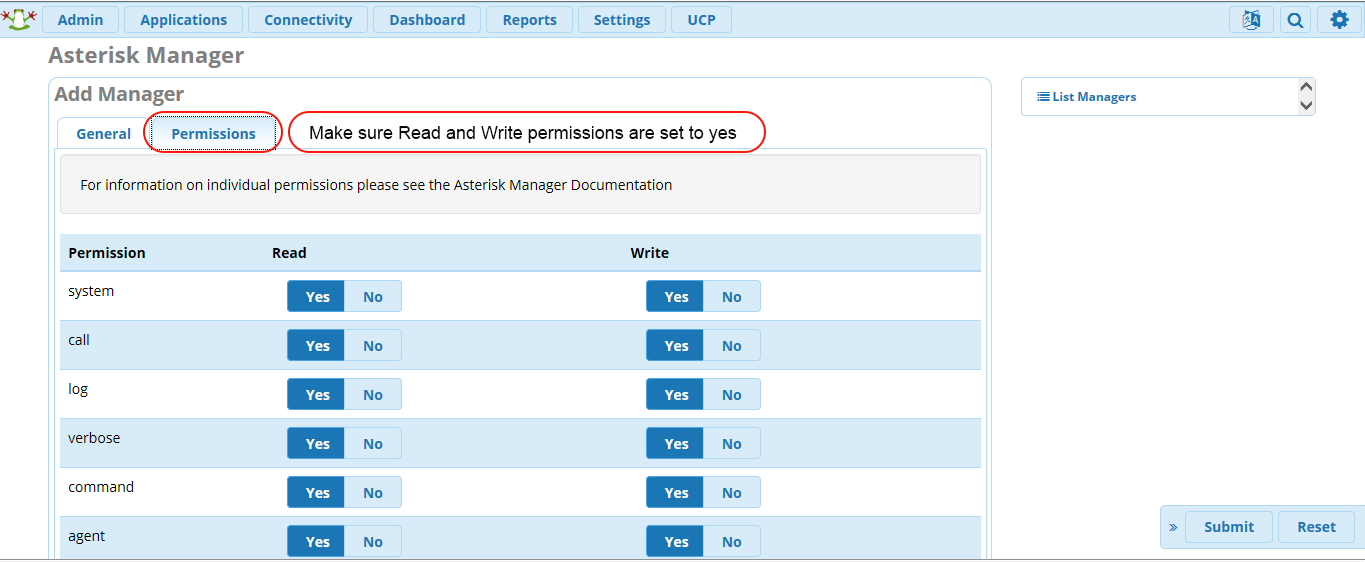Set system Read permission to No
Screen dimensions: 1365x562
(373, 296)
